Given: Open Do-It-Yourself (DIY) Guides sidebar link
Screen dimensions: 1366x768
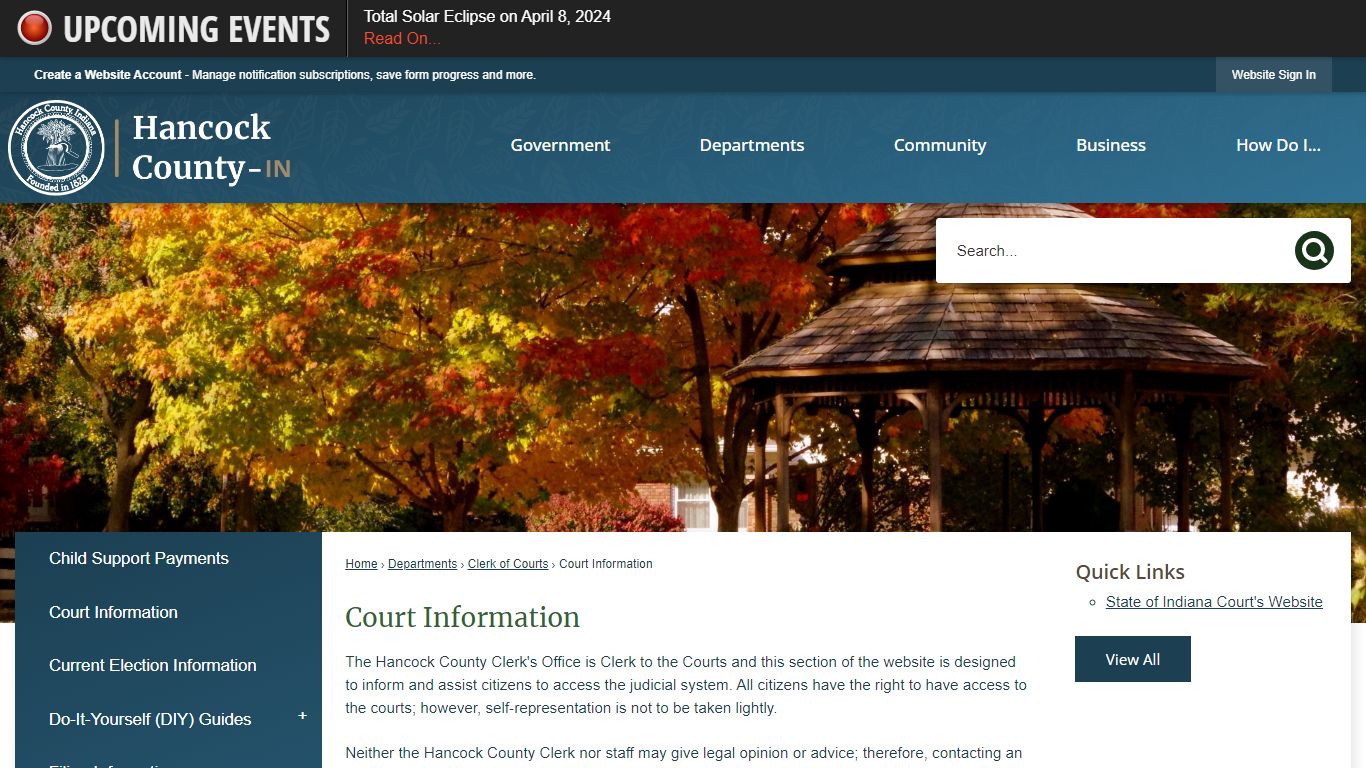Looking at the screenshot, I should (150, 719).
